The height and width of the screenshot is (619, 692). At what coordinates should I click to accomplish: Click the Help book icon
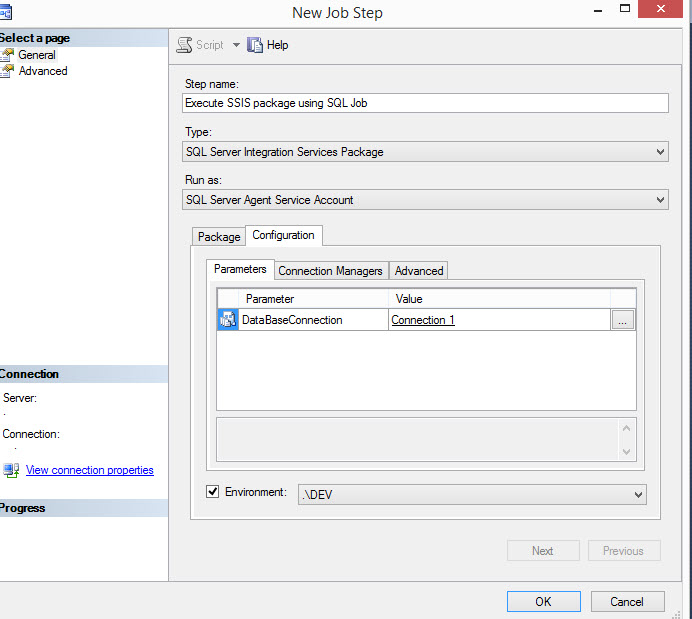[x=255, y=45]
